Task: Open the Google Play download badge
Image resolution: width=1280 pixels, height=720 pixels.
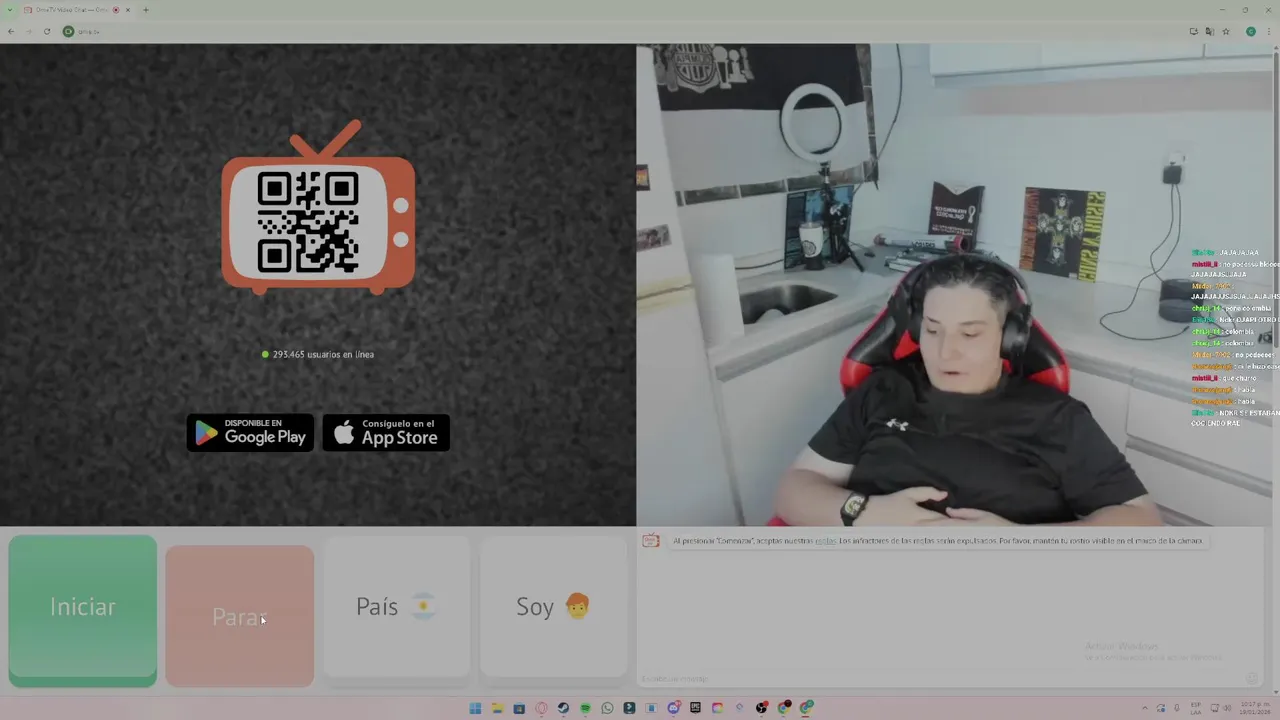Action: click(250, 432)
